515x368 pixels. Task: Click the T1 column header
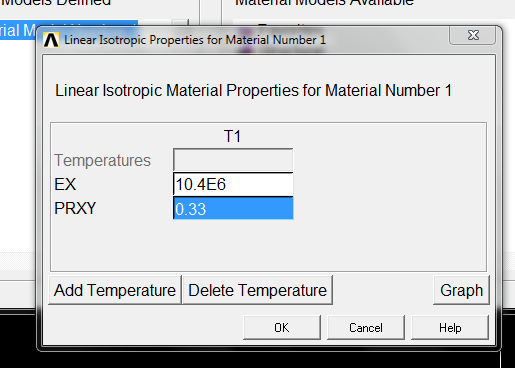232,136
